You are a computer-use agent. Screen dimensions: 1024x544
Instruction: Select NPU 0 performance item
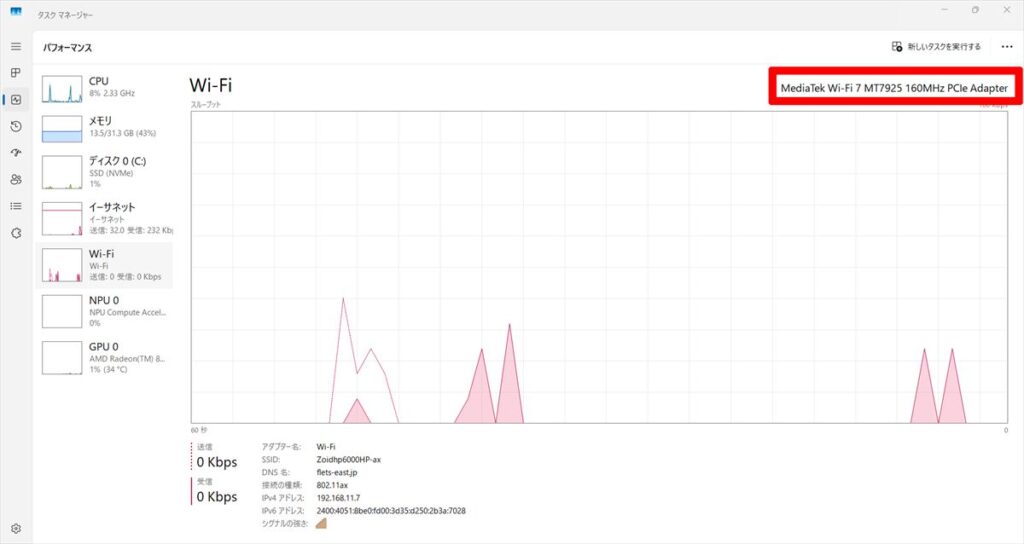coord(104,311)
